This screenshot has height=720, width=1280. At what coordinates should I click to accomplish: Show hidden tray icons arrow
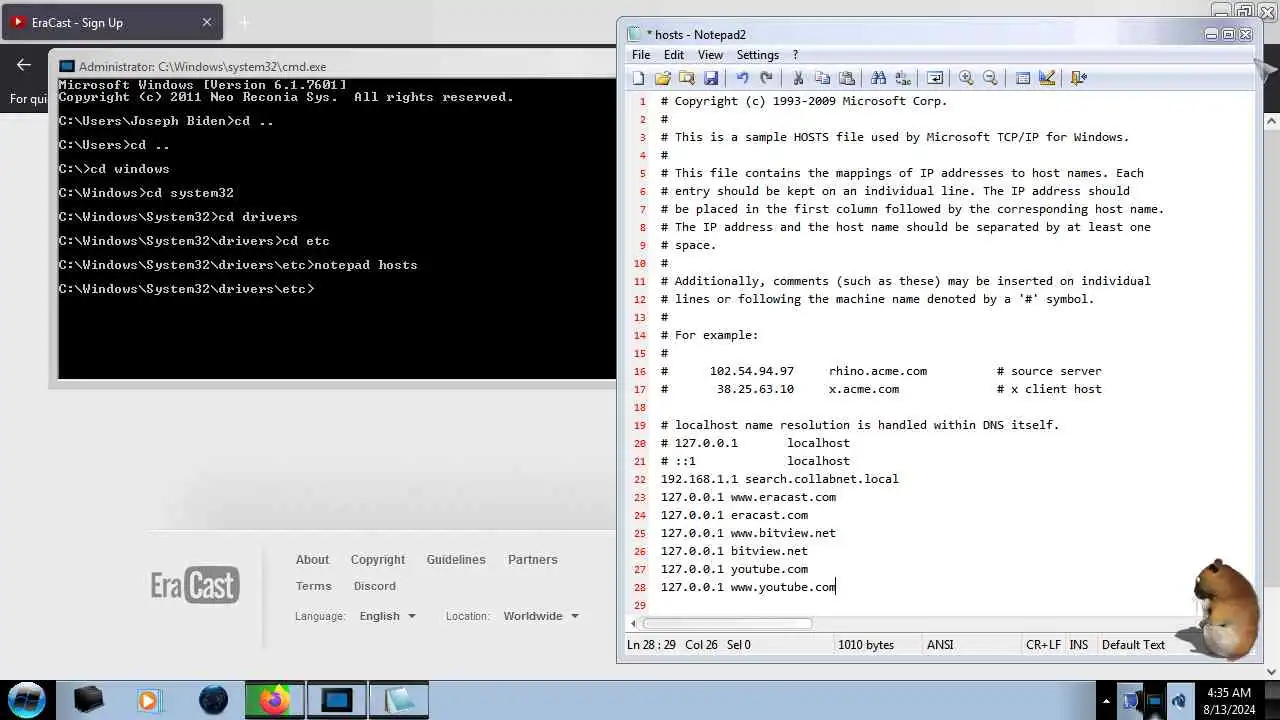pyautogui.click(x=1105, y=700)
